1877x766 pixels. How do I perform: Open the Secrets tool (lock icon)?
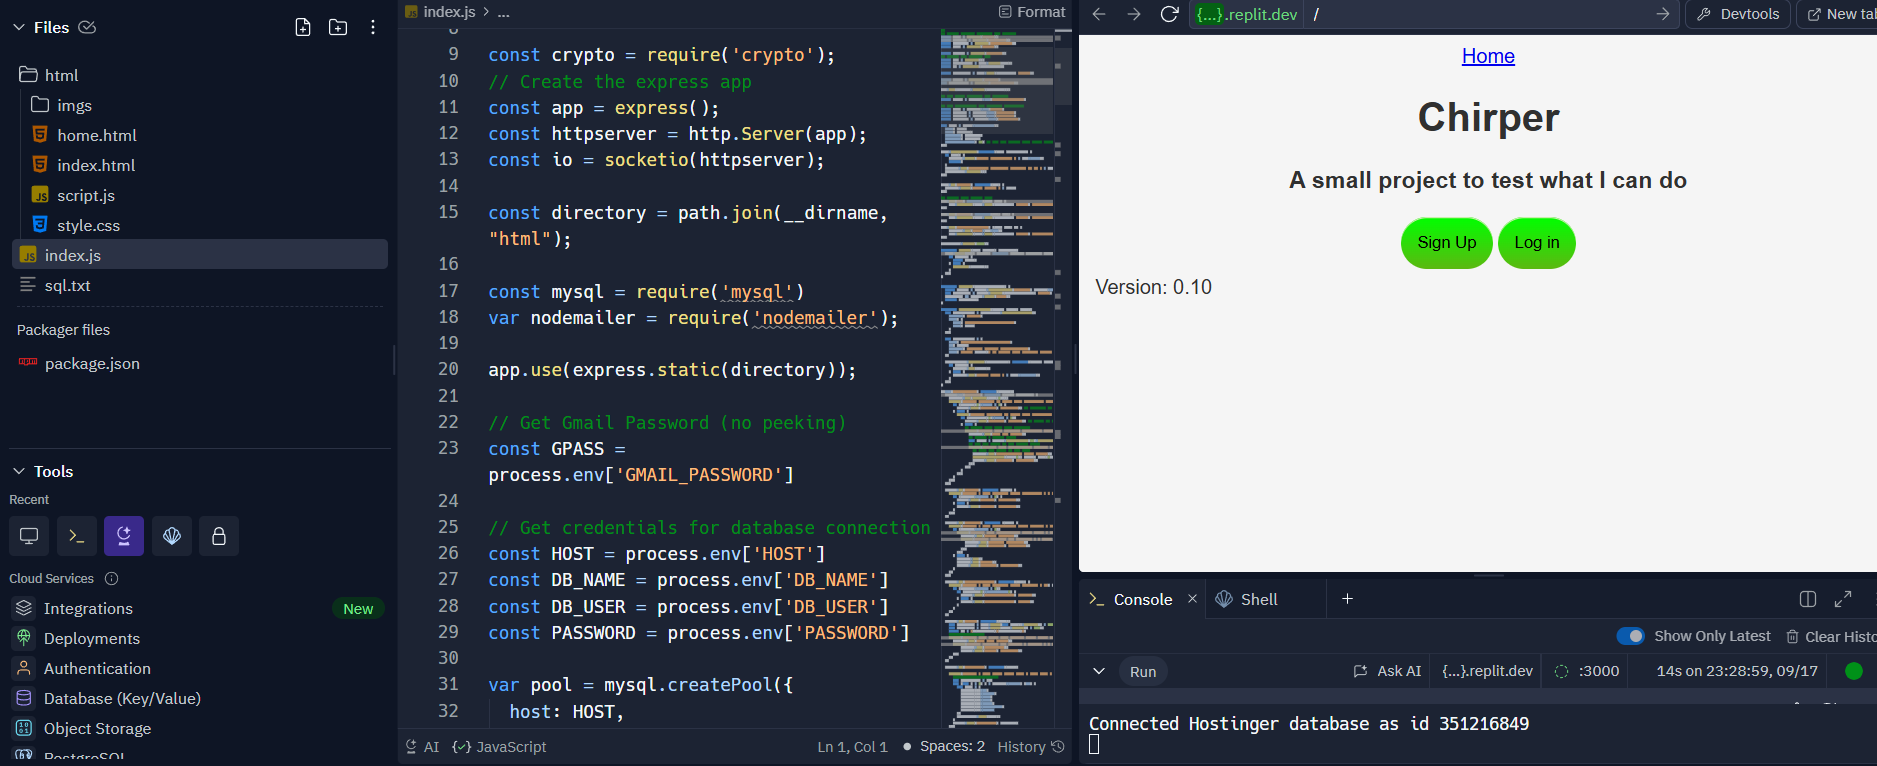[x=218, y=536]
